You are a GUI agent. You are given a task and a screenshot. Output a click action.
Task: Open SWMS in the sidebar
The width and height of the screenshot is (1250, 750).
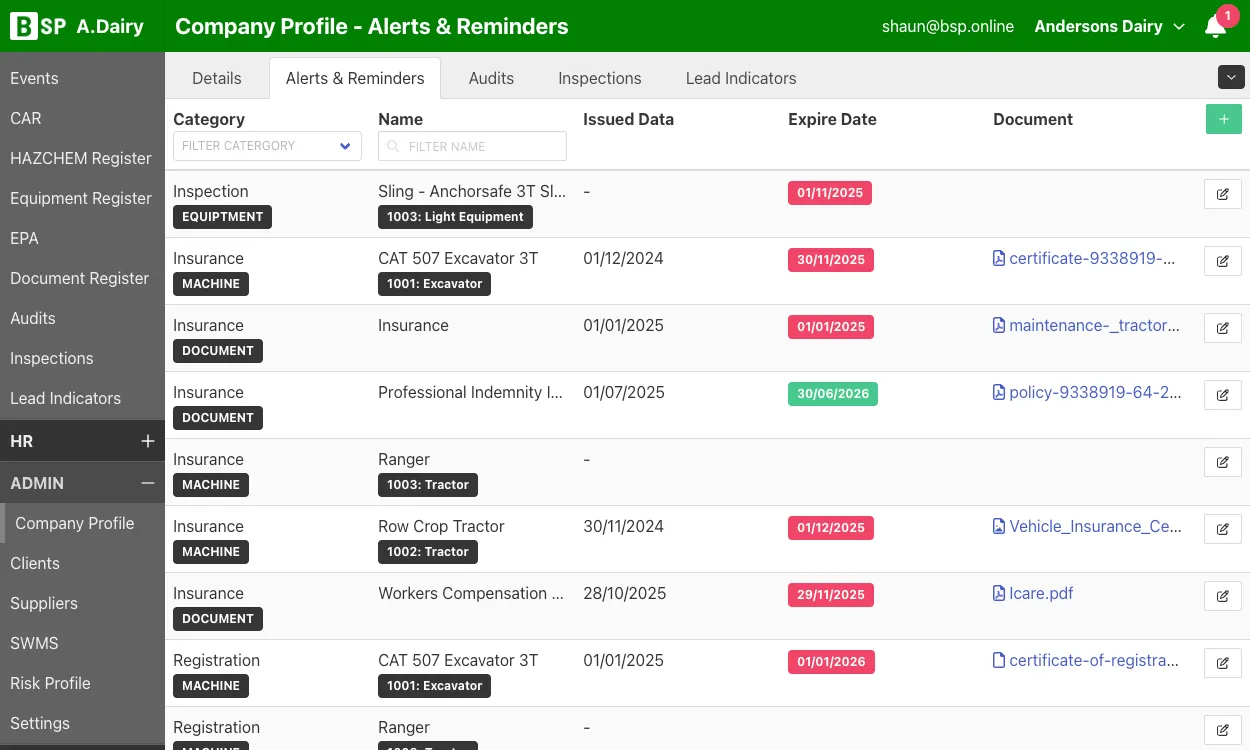[x=82, y=643]
